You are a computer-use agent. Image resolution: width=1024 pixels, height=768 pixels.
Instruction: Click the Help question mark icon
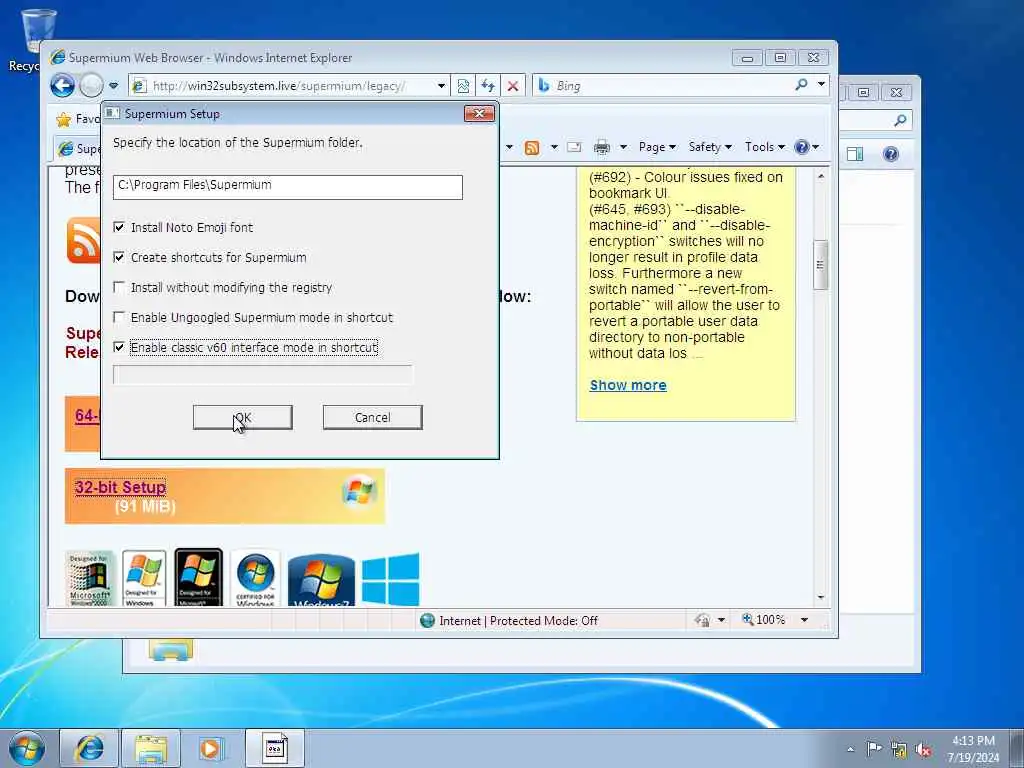[x=801, y=147]
